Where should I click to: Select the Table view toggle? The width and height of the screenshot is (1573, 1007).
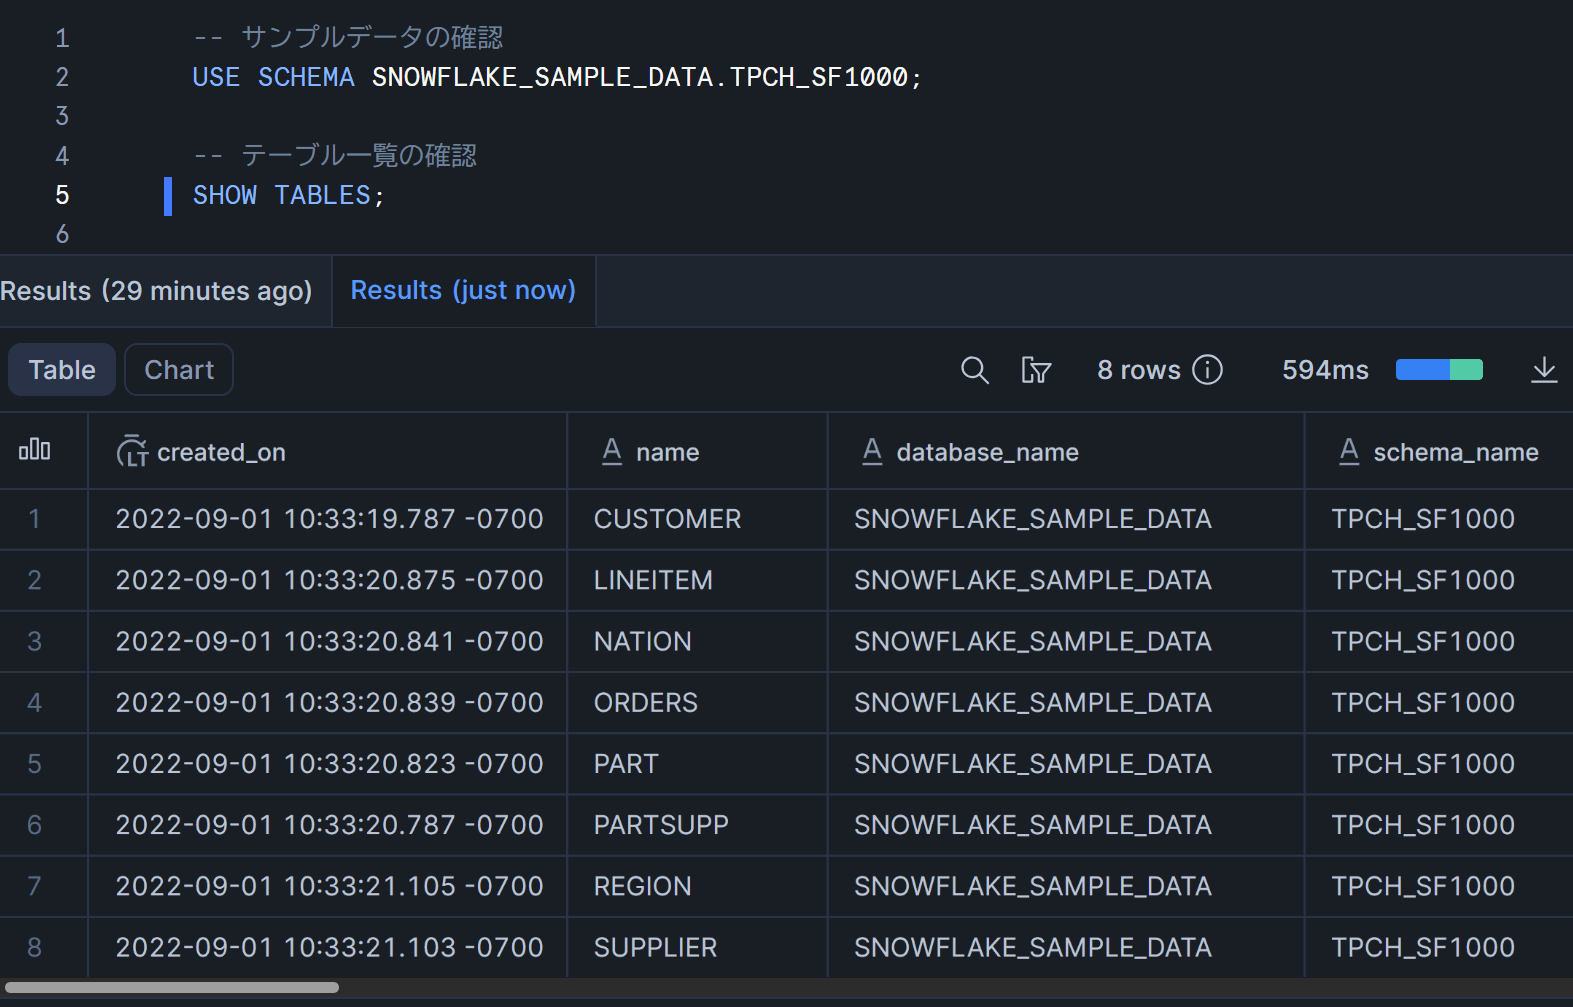[x=62, y=370]
